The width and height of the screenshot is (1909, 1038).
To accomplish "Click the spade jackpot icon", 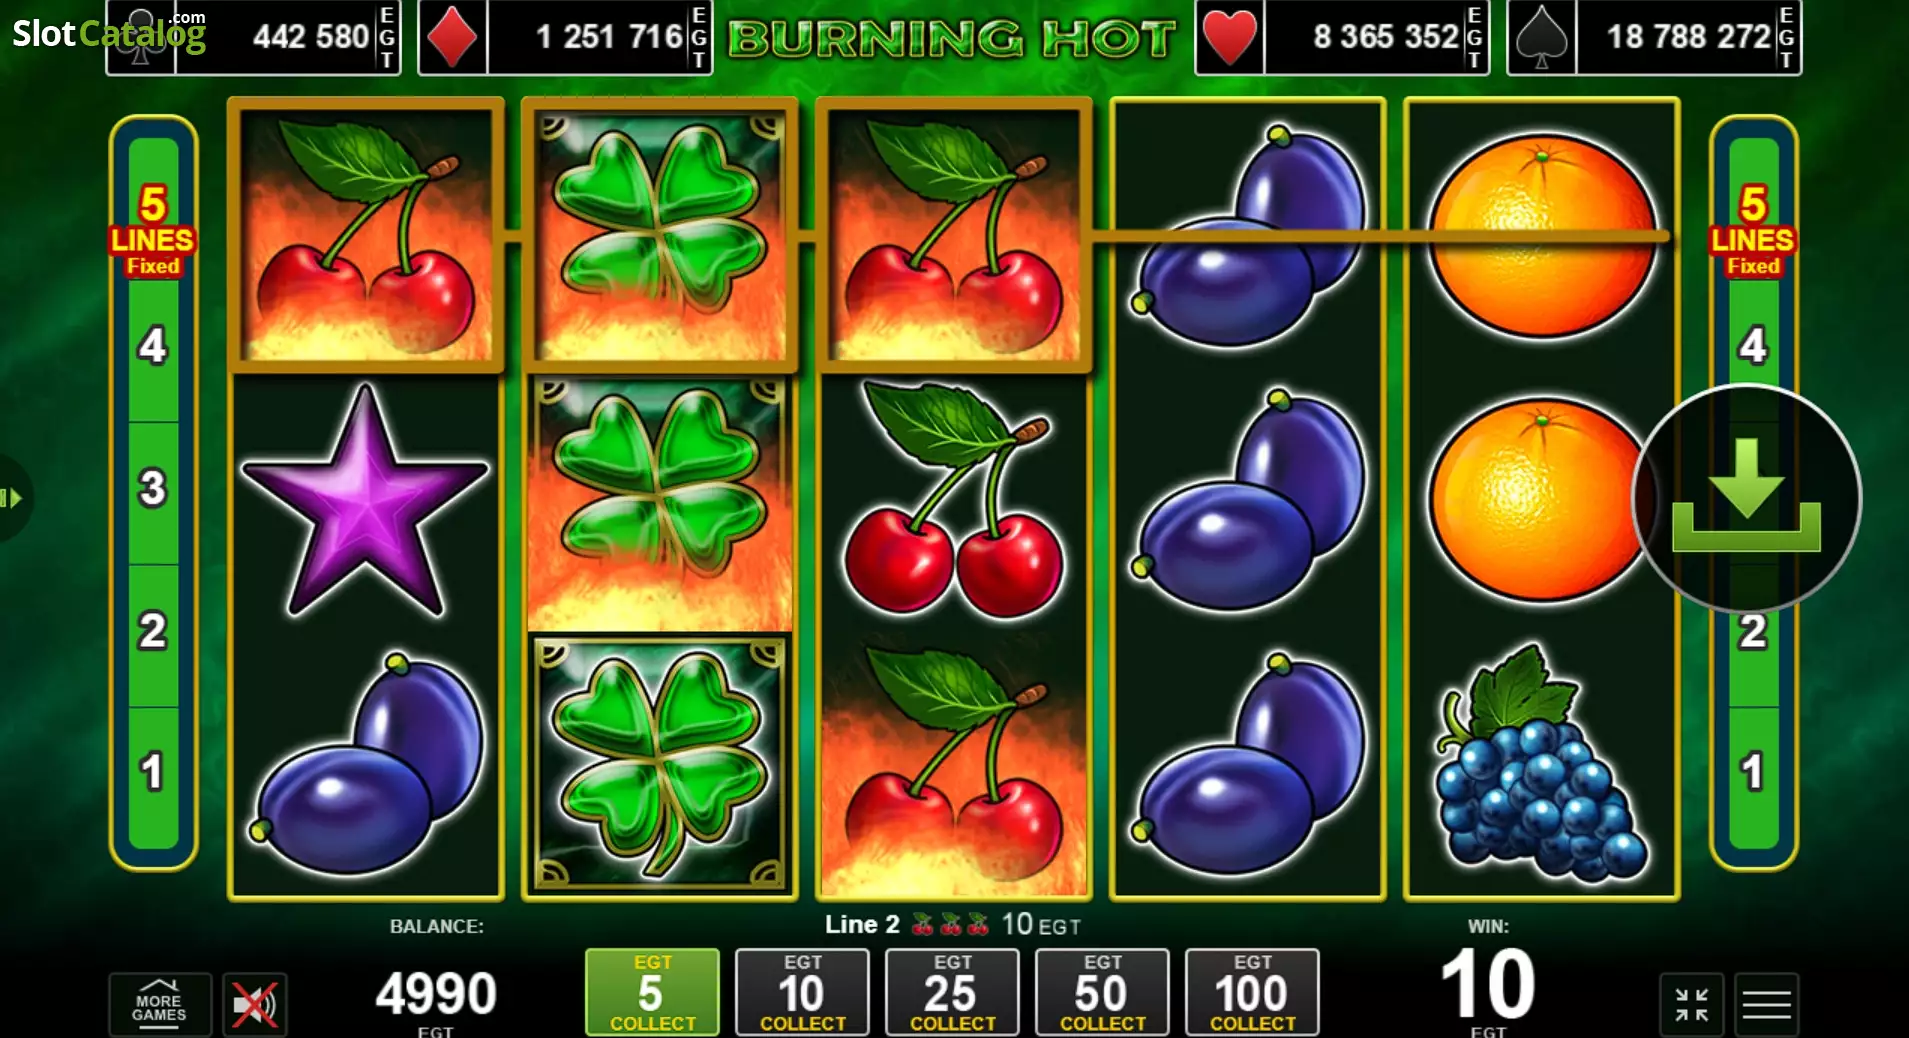I will 1541,37.
